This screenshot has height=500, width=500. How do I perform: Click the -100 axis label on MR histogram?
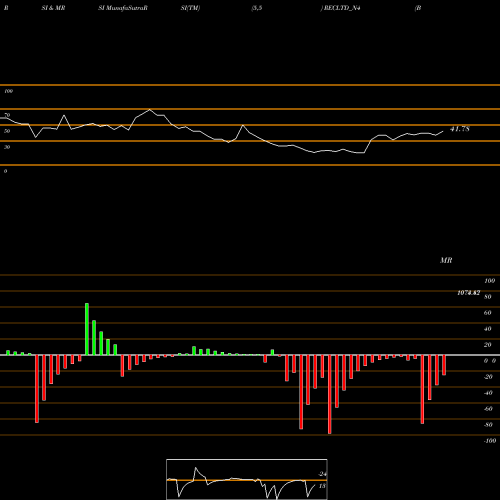tap(490, 441)
